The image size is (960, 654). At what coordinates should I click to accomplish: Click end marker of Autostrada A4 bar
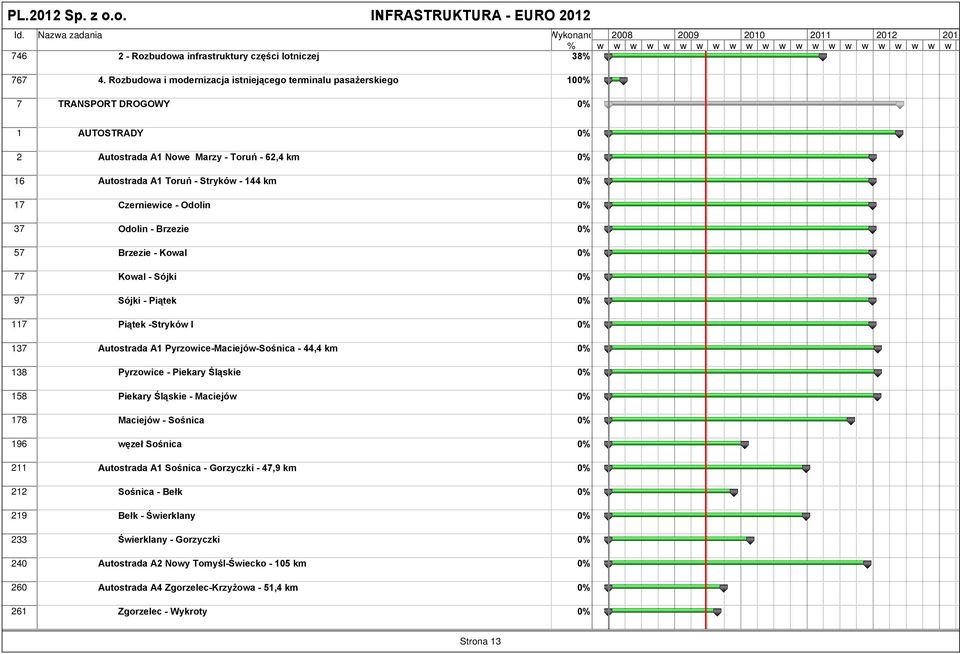point(724,588)
